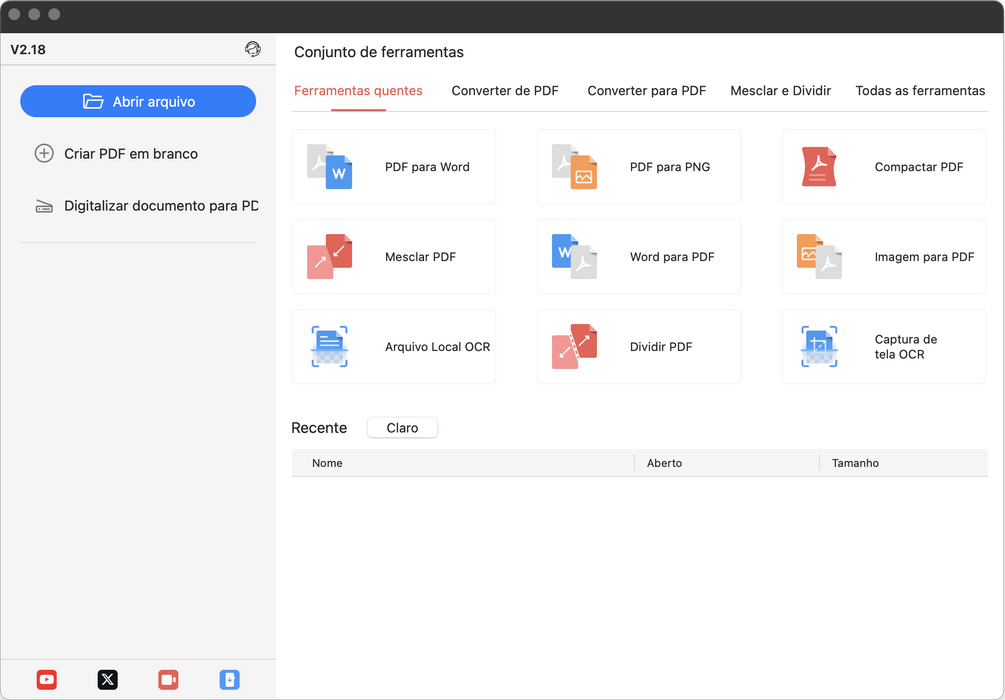Visit the YouTube channel icon
Viewport: 1005px width, 700px height.
pos(46,680)
